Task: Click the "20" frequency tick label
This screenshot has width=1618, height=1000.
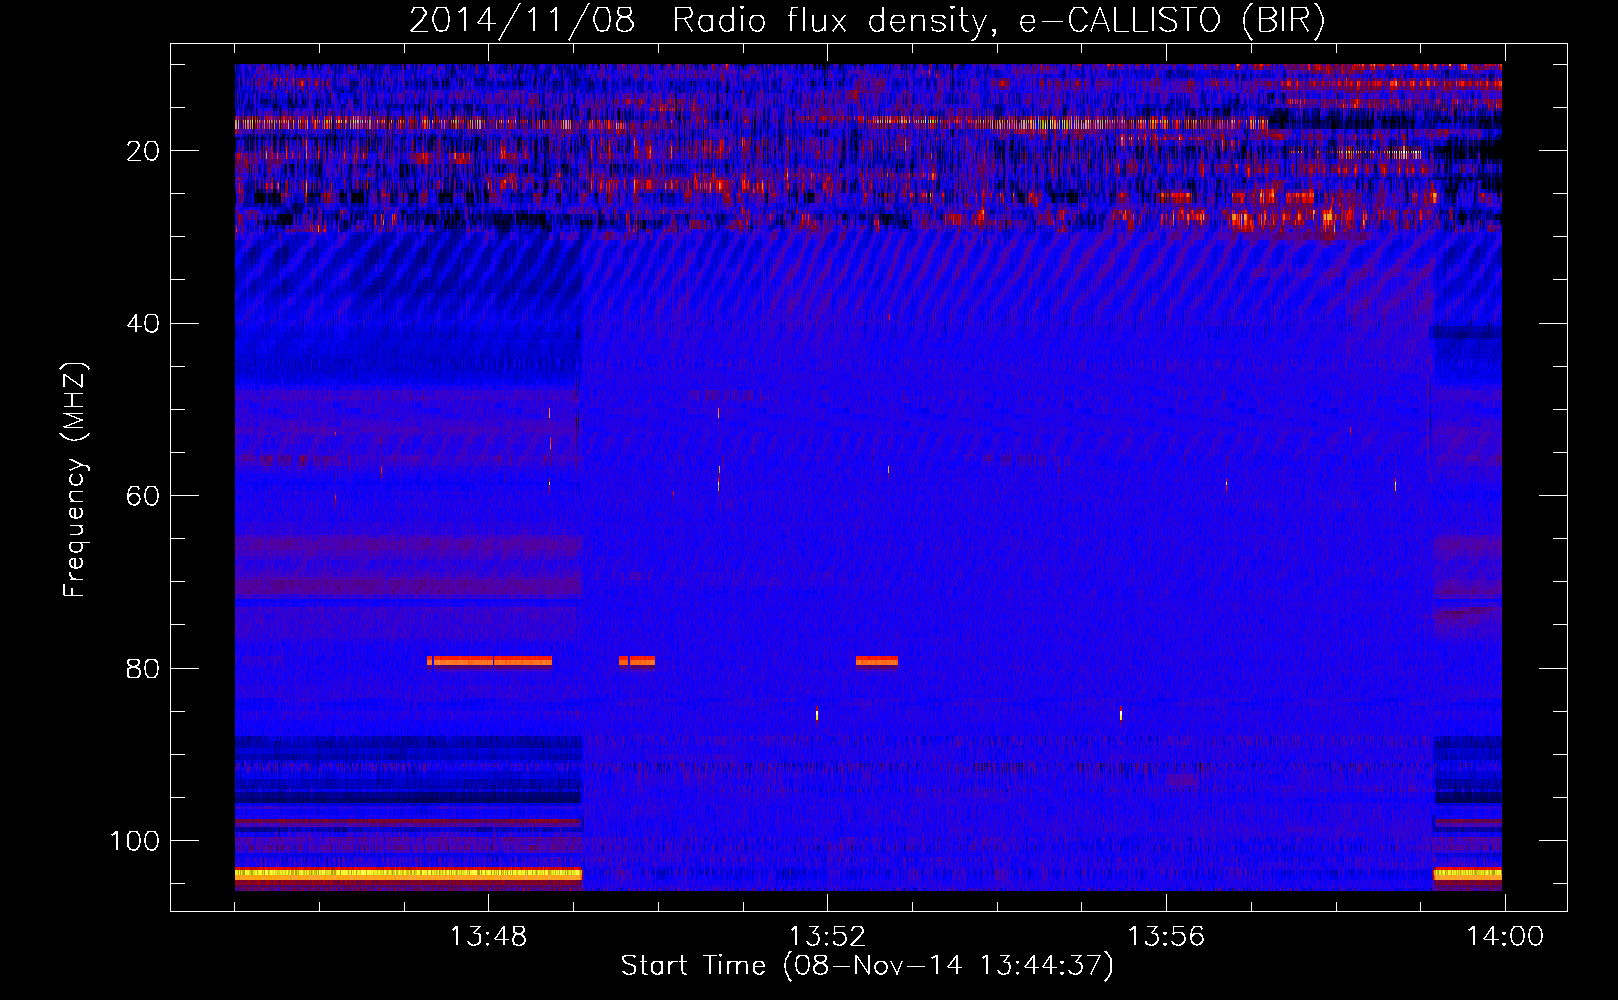Action: [144, 151]
